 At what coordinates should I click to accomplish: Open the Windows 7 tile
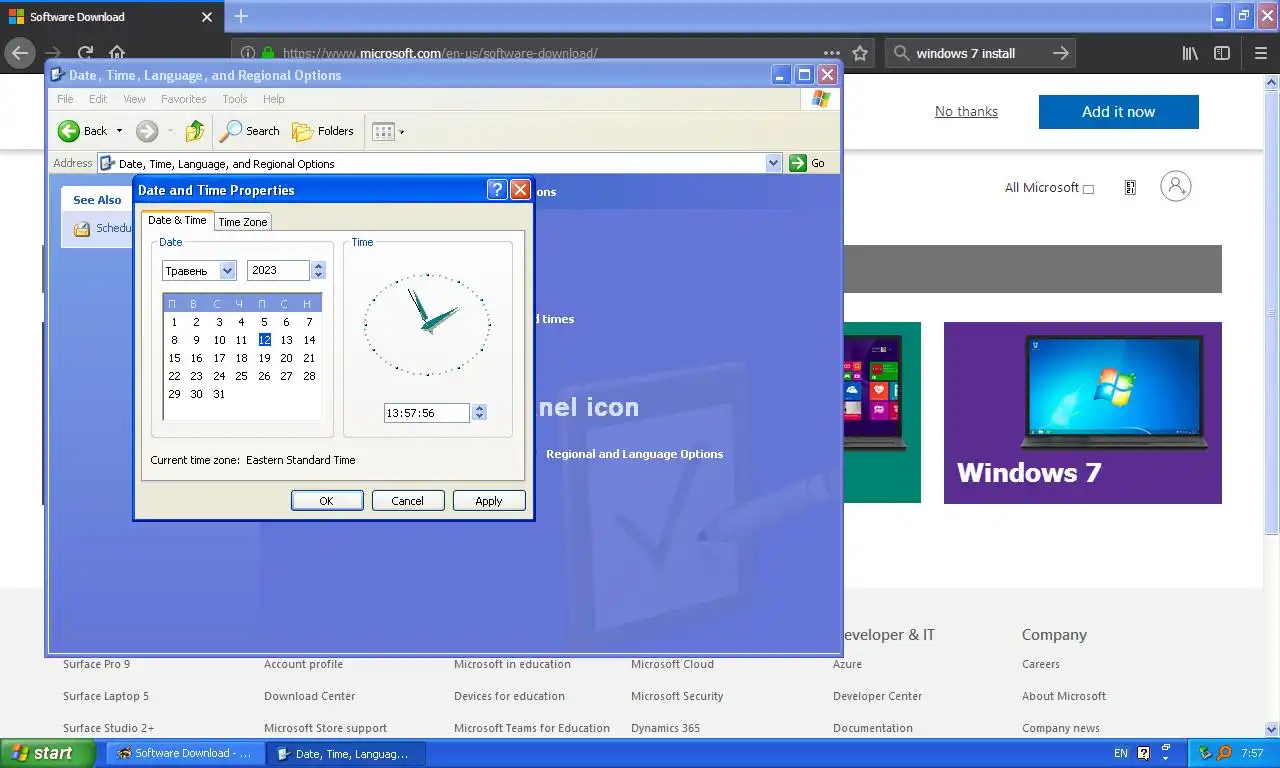1082,412
